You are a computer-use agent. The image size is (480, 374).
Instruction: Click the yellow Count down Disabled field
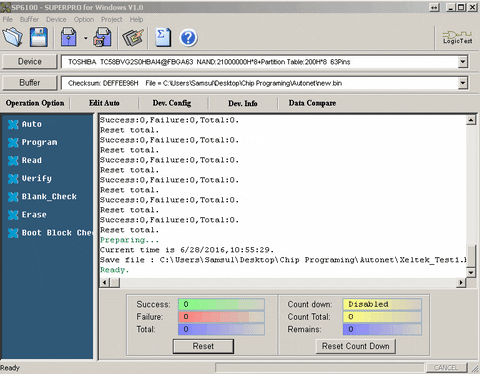pyautogui.click(x=382, y=304)
